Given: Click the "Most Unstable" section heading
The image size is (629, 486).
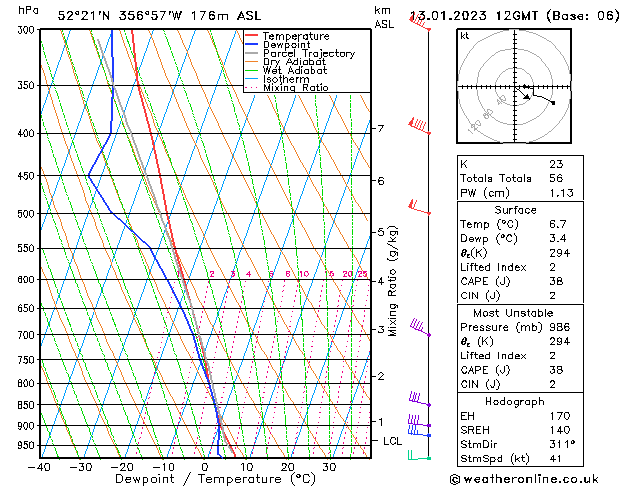Looking at the screenshot, I should point(513,313).
